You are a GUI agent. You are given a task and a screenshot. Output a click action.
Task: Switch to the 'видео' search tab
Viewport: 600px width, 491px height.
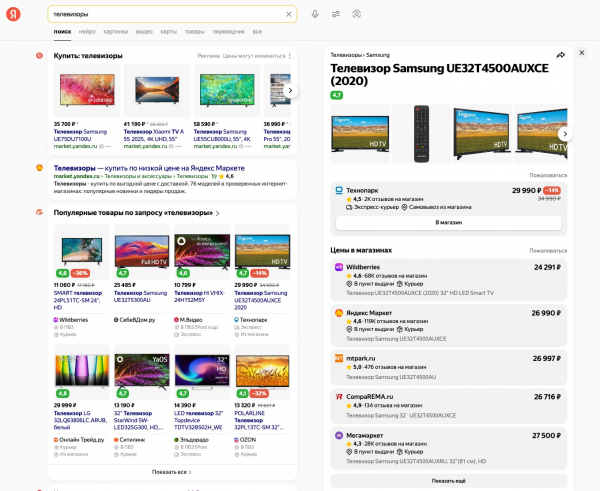pyautogui.click(x=145, y=32)
